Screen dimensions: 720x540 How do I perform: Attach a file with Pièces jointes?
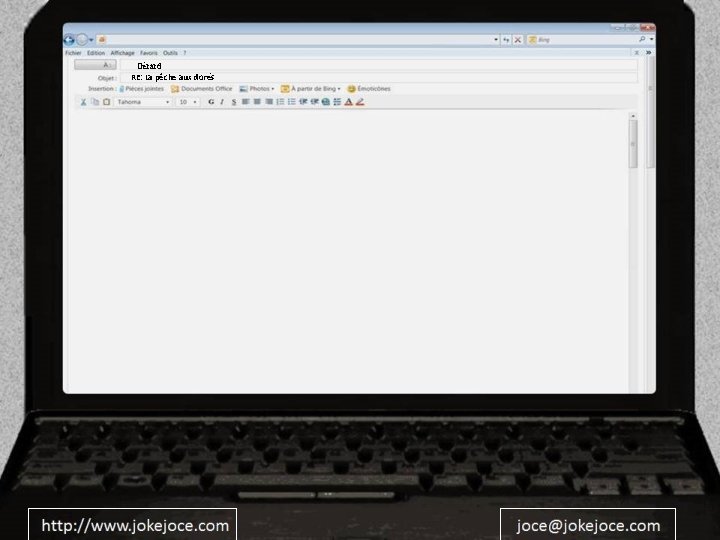point(141,89)
